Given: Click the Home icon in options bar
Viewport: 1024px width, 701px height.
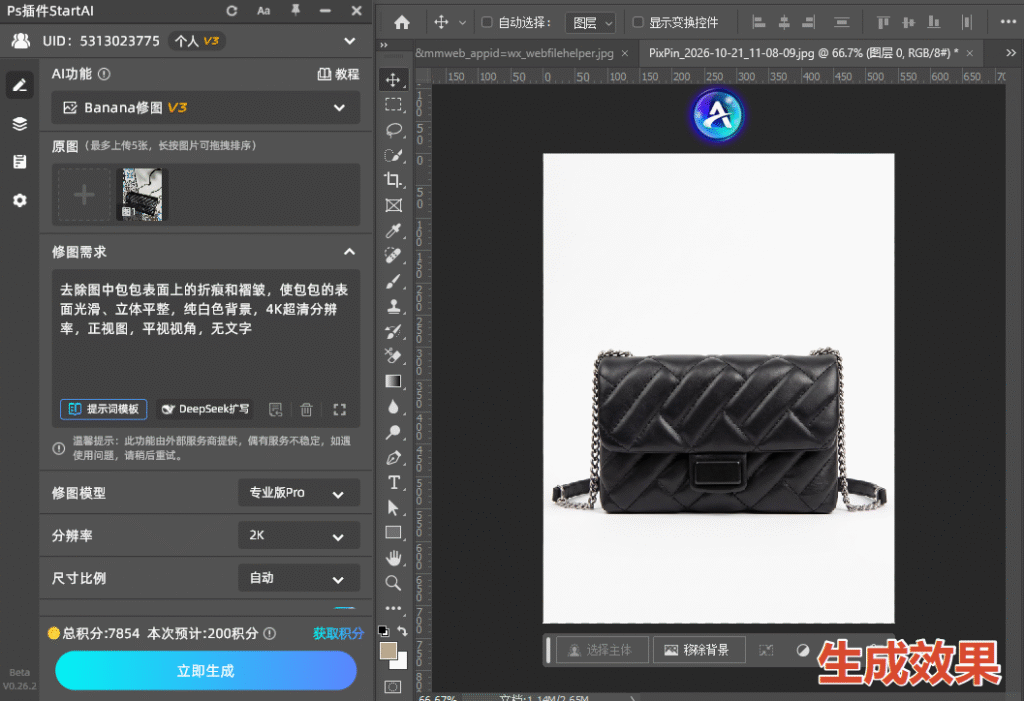Looking at the screenshot, I should click(x=402, y=22).
